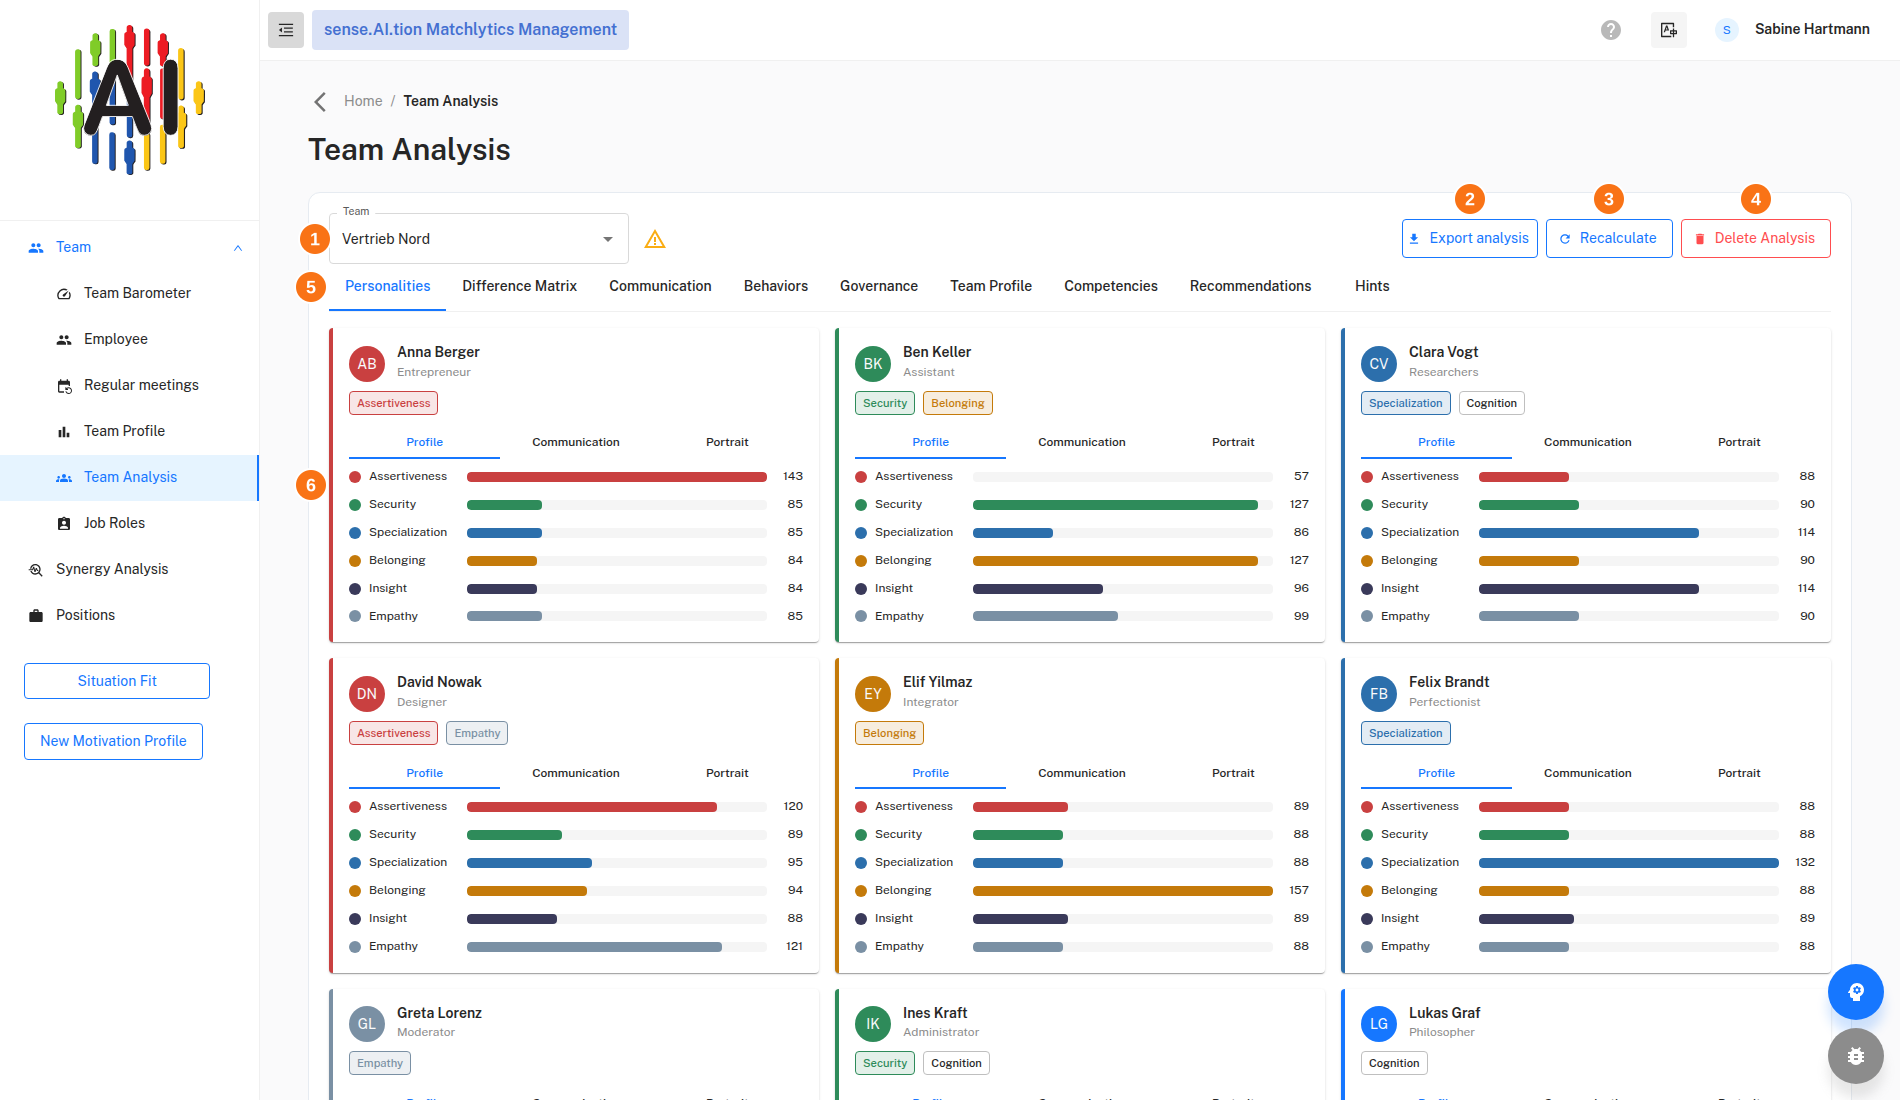Image resolution: width=1900 pixels, height=1100 pixels.
Task: Open the Recommendations tab
Action: point(1250,286)
